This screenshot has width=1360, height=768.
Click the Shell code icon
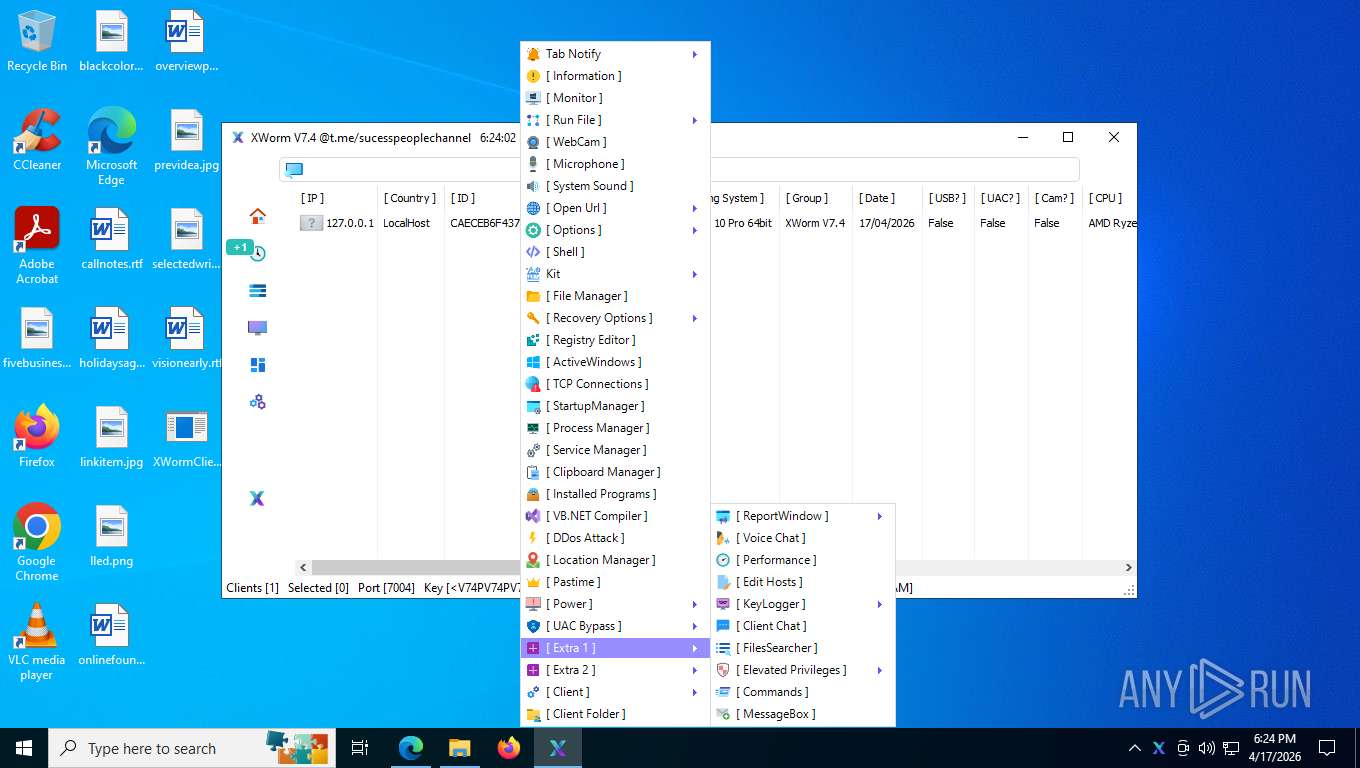coord(533,252)
